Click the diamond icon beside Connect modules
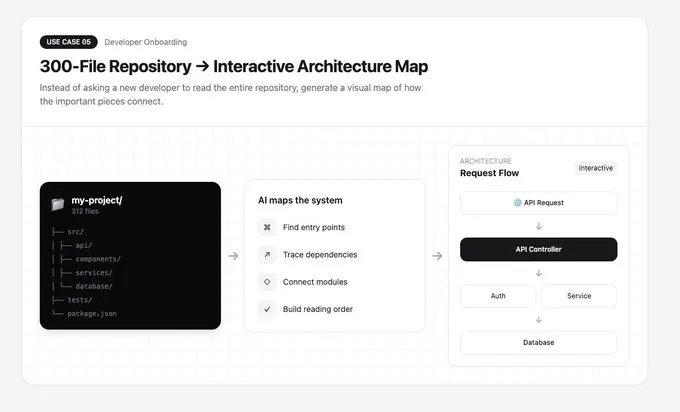 point(267,282)
